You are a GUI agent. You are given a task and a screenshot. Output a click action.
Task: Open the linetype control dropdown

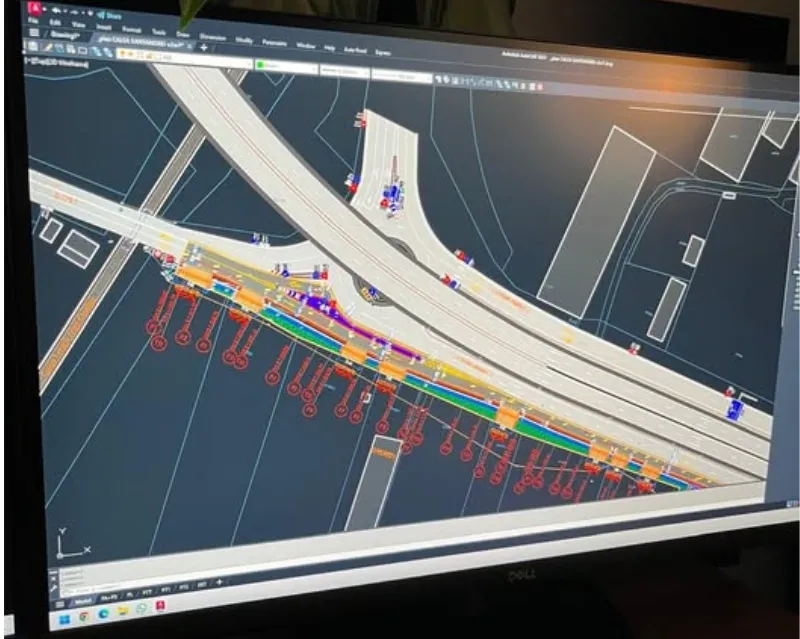tap(344, 72)
